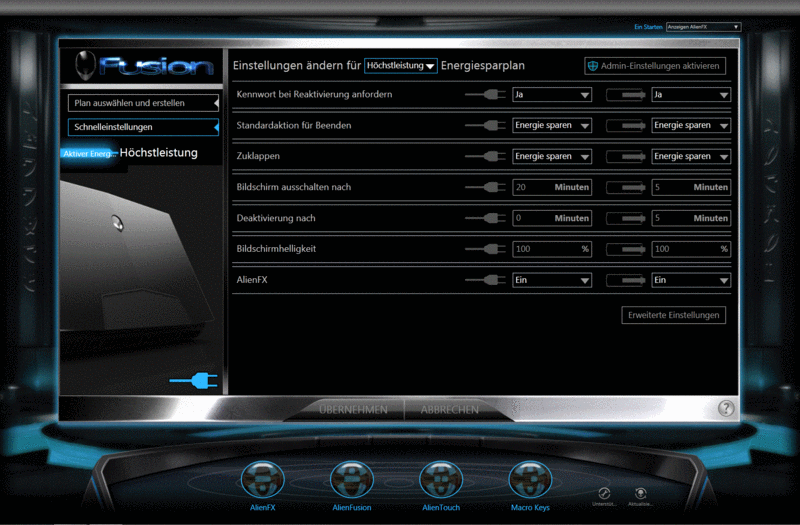Click the AC plug icon in the Kennwort row
Image resolution: width=800 pixels, height=525 pixels.
(x=485, y=94)
